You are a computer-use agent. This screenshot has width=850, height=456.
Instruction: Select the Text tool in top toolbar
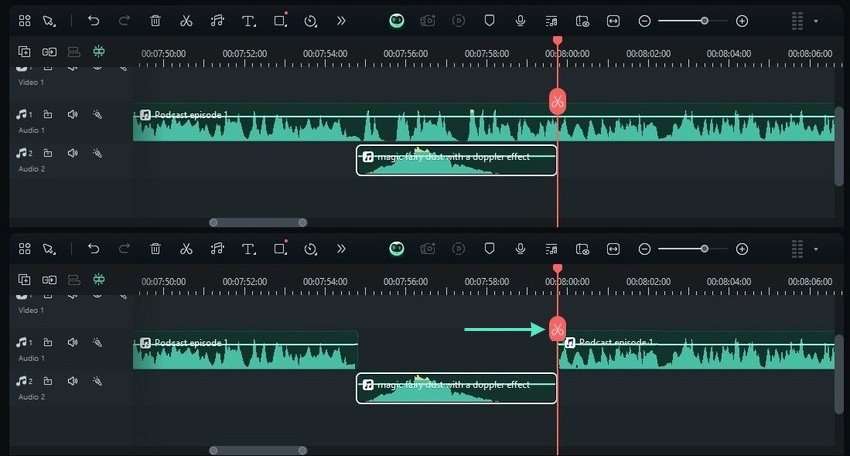click(248, 21)
